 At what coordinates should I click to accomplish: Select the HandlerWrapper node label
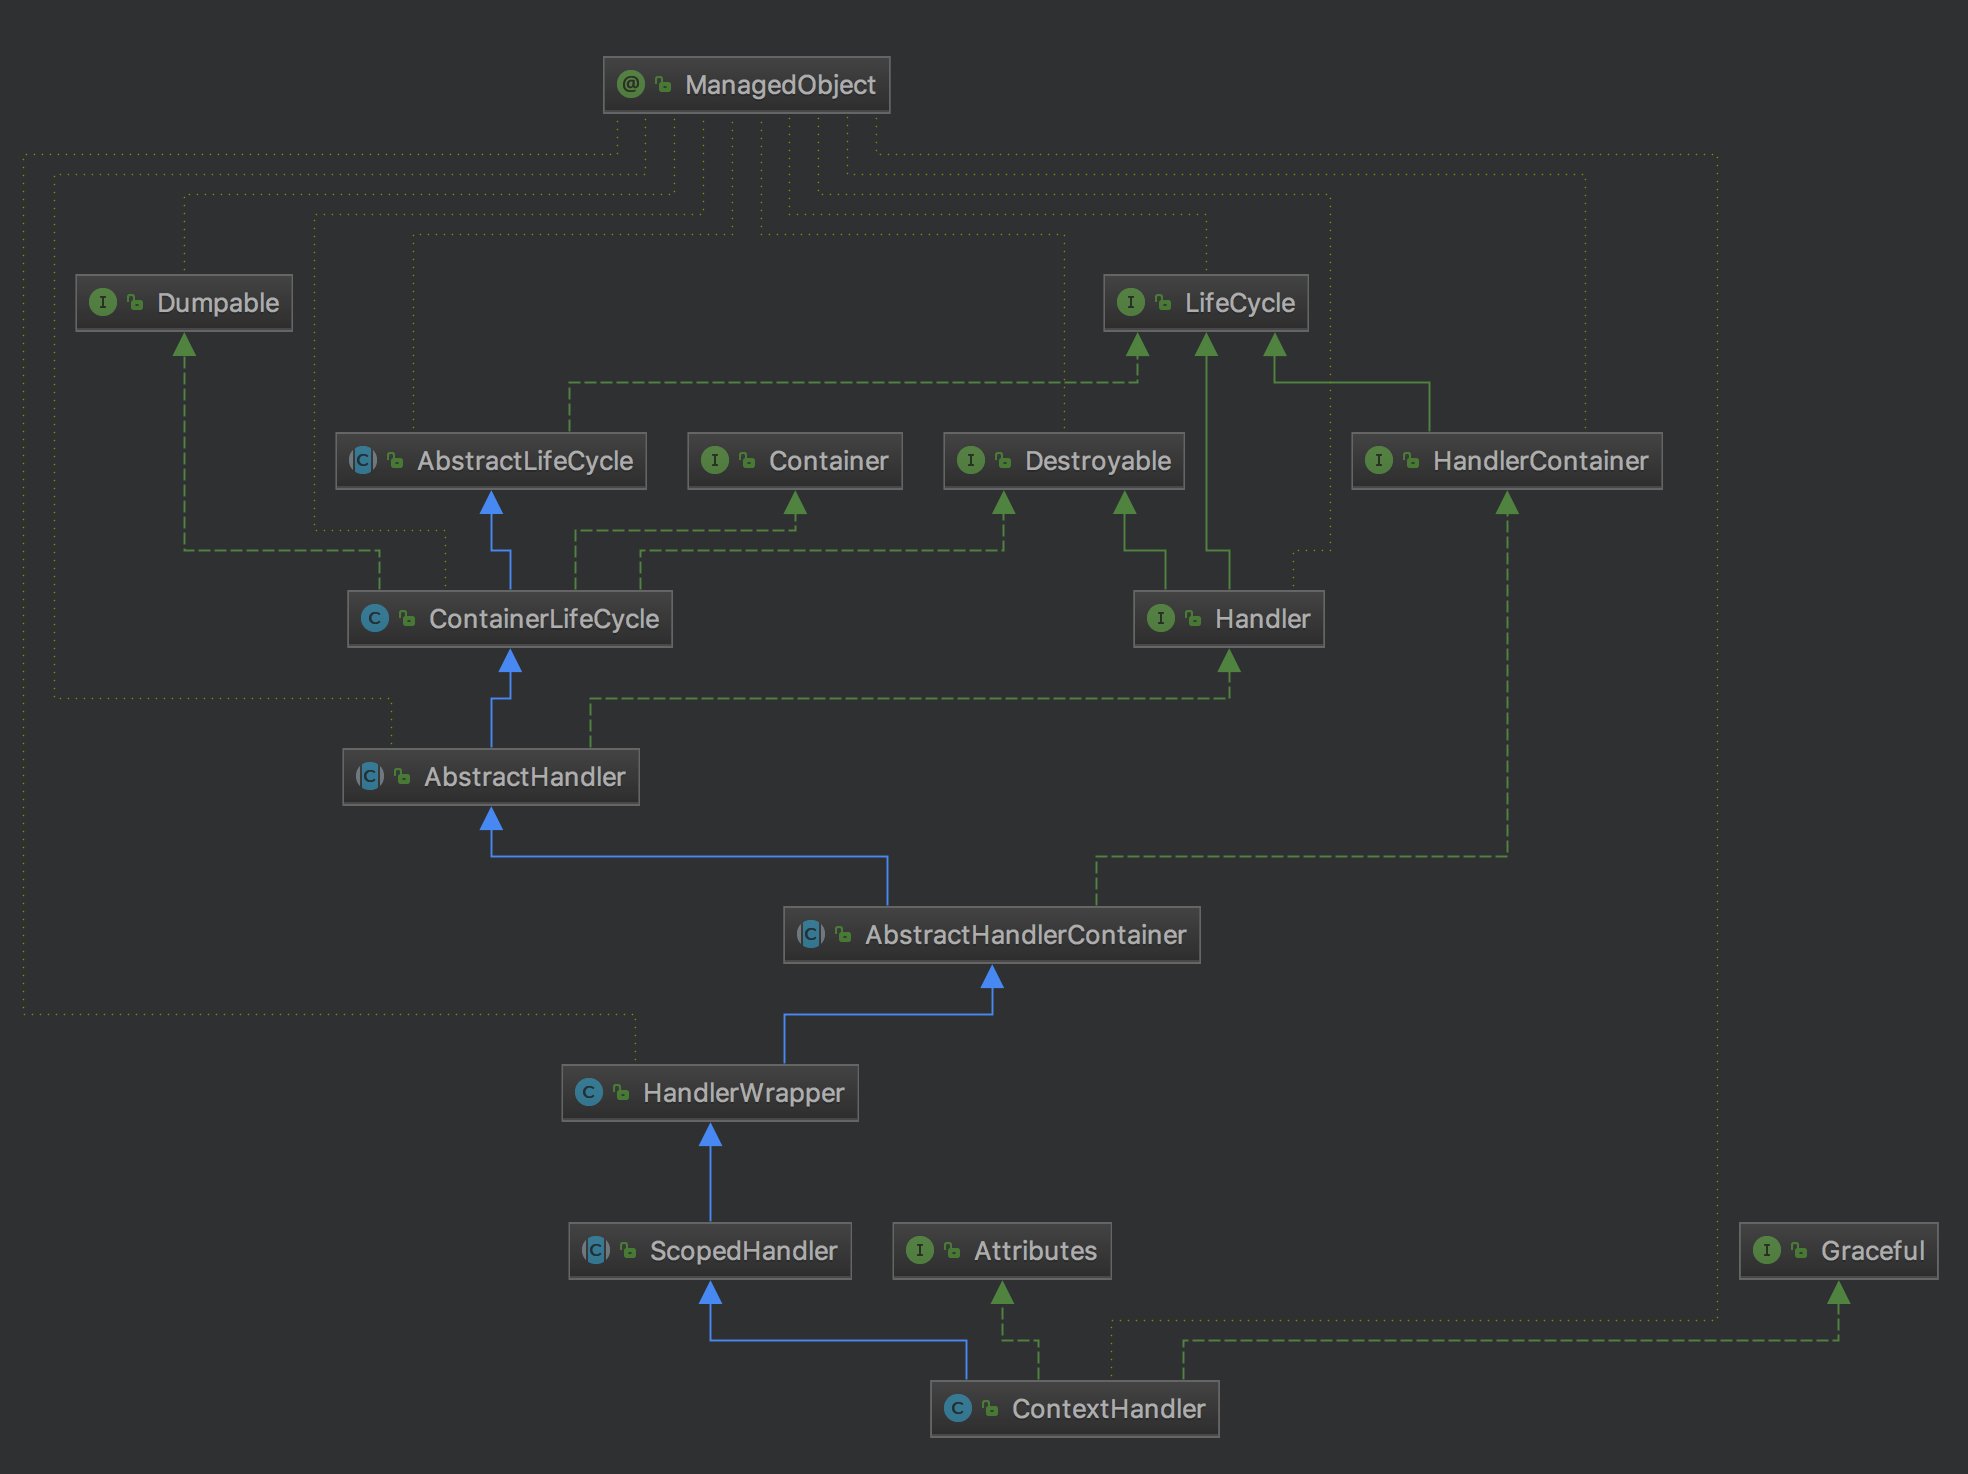(743, 1093)
